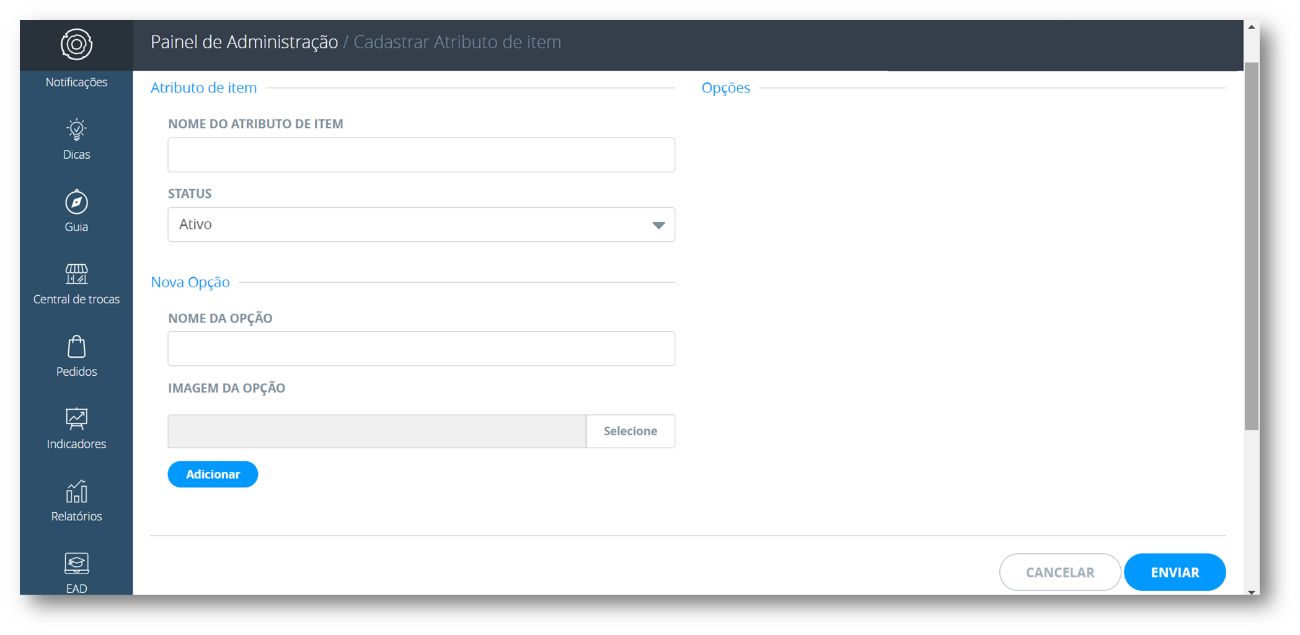Select Notificações in the sidebar
This screenshot has width=1300, height=635.
(76, 82)
